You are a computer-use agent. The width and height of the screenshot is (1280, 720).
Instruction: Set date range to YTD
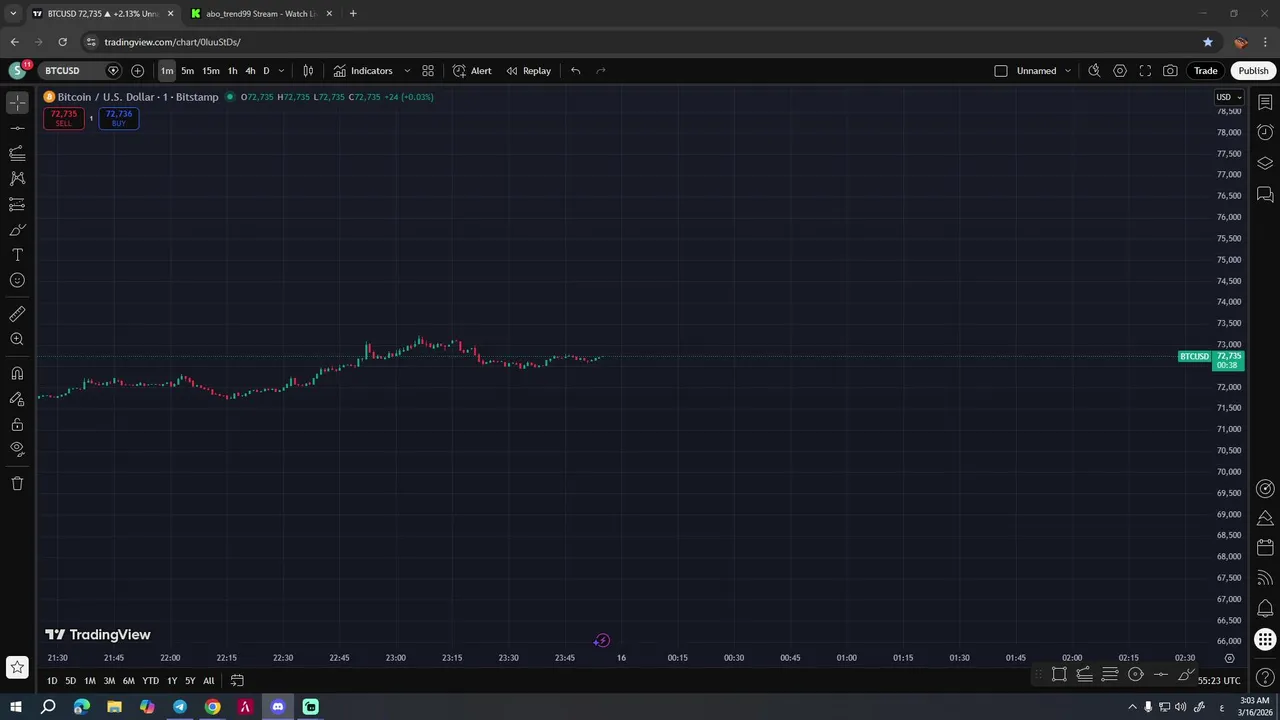150,681
